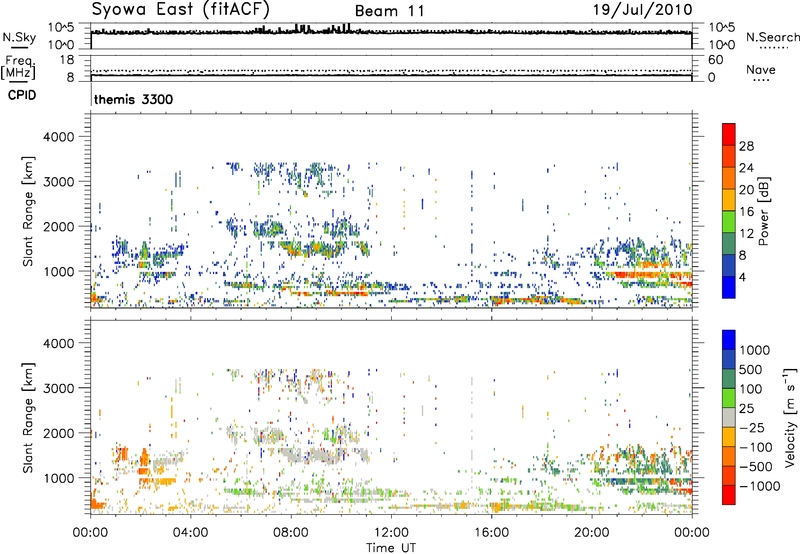Pick the red bottom segment of velocity colorbar
Image resolution: width=800 pixels, height=554 pixels.
click(729, 495)
